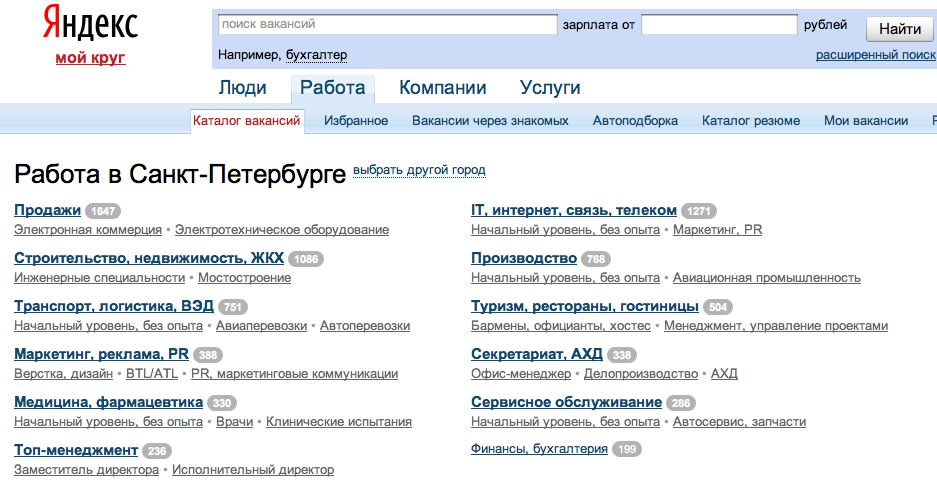Switch to the Люди tab
Image resolution: width=937 pixels, height=489 pixels.
point(242,88)
